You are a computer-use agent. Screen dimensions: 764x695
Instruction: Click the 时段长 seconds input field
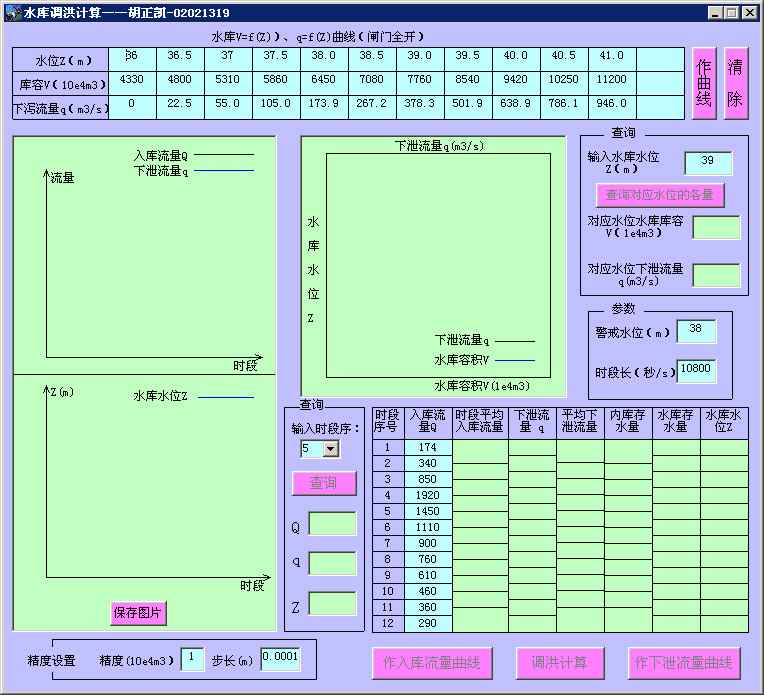tap(696, 371)
